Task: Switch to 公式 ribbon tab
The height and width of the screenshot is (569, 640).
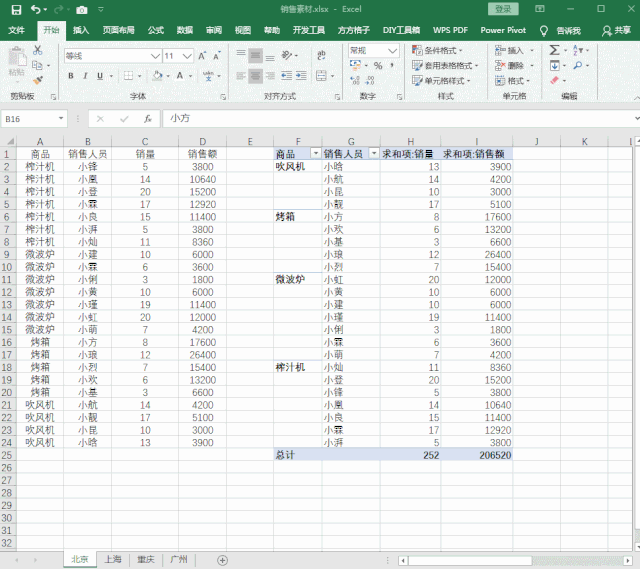Action: 156,30
